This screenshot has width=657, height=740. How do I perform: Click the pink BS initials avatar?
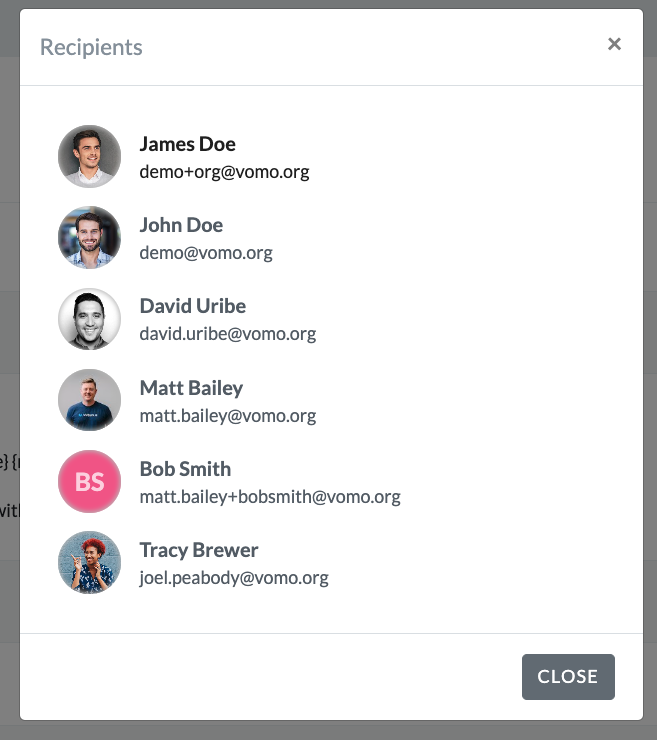click(89, 481)
